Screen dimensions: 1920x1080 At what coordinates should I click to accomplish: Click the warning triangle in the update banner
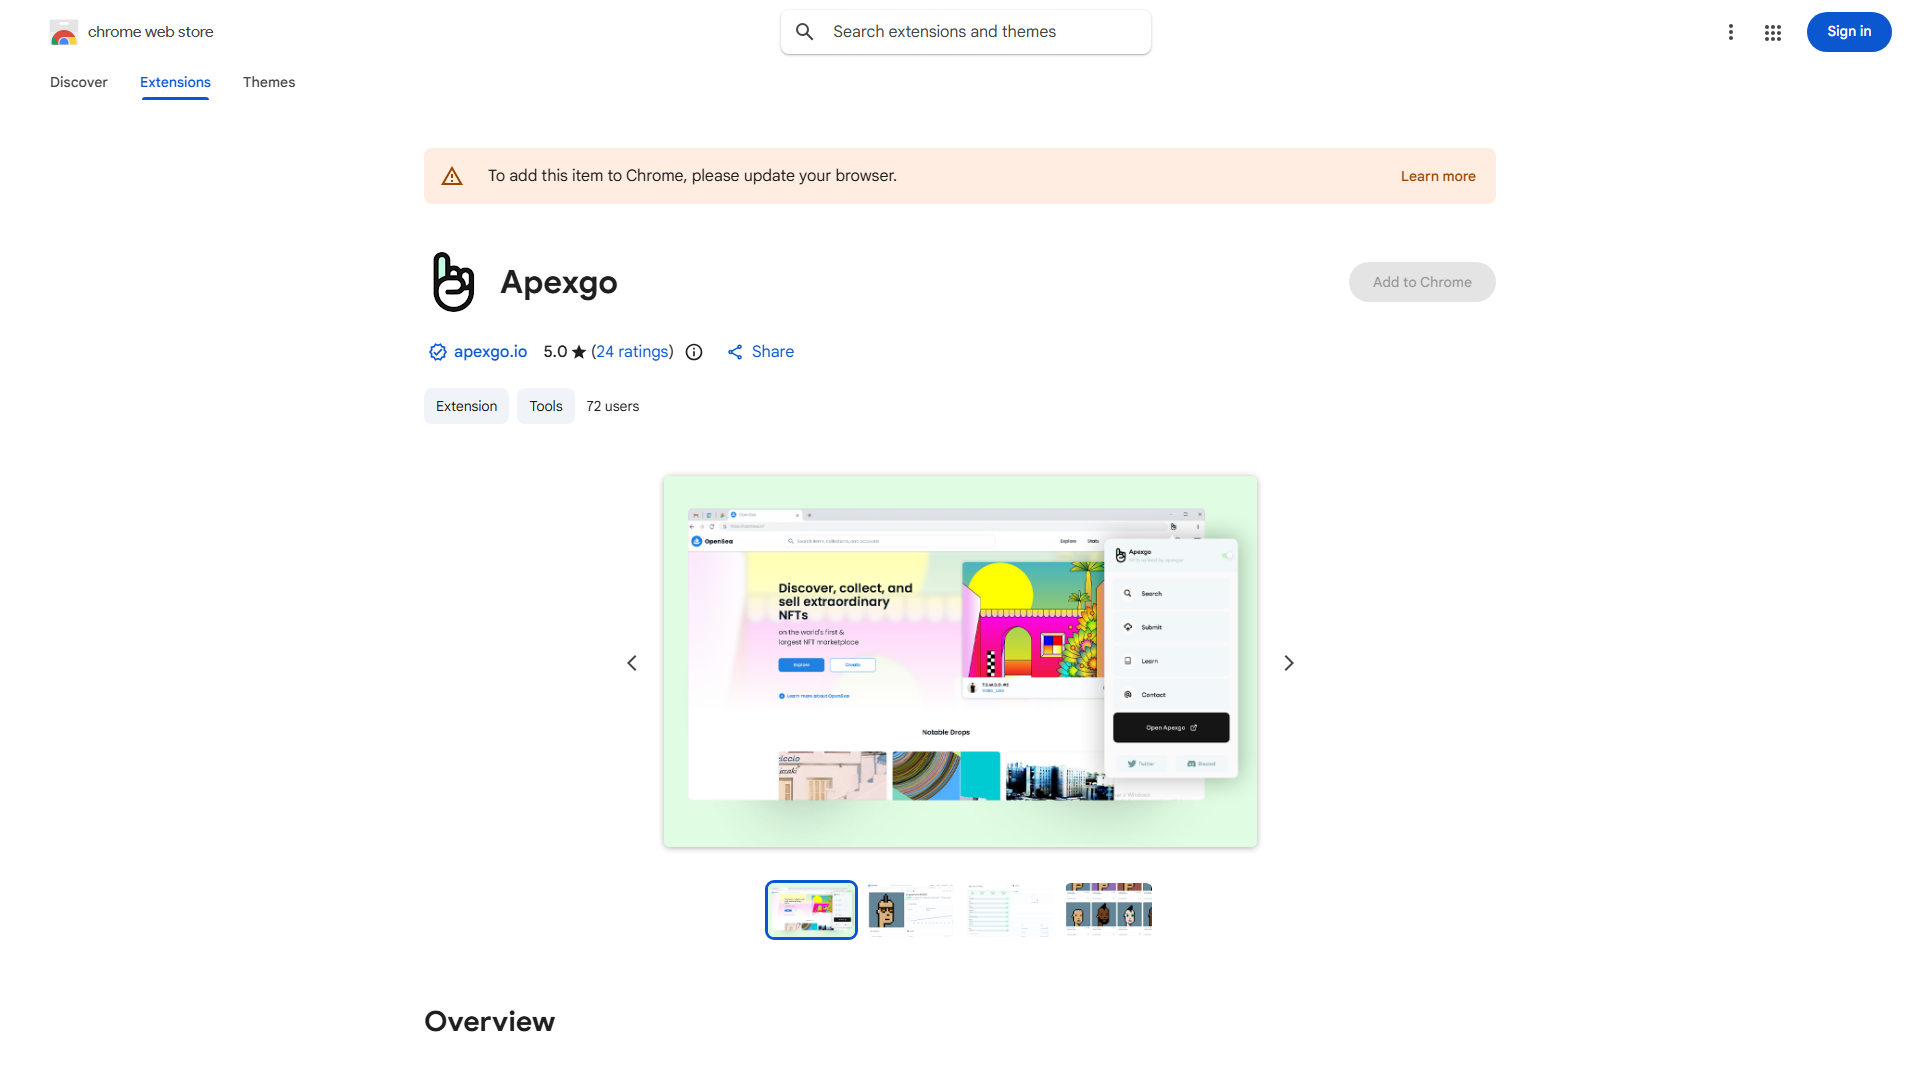coord(452,175)
